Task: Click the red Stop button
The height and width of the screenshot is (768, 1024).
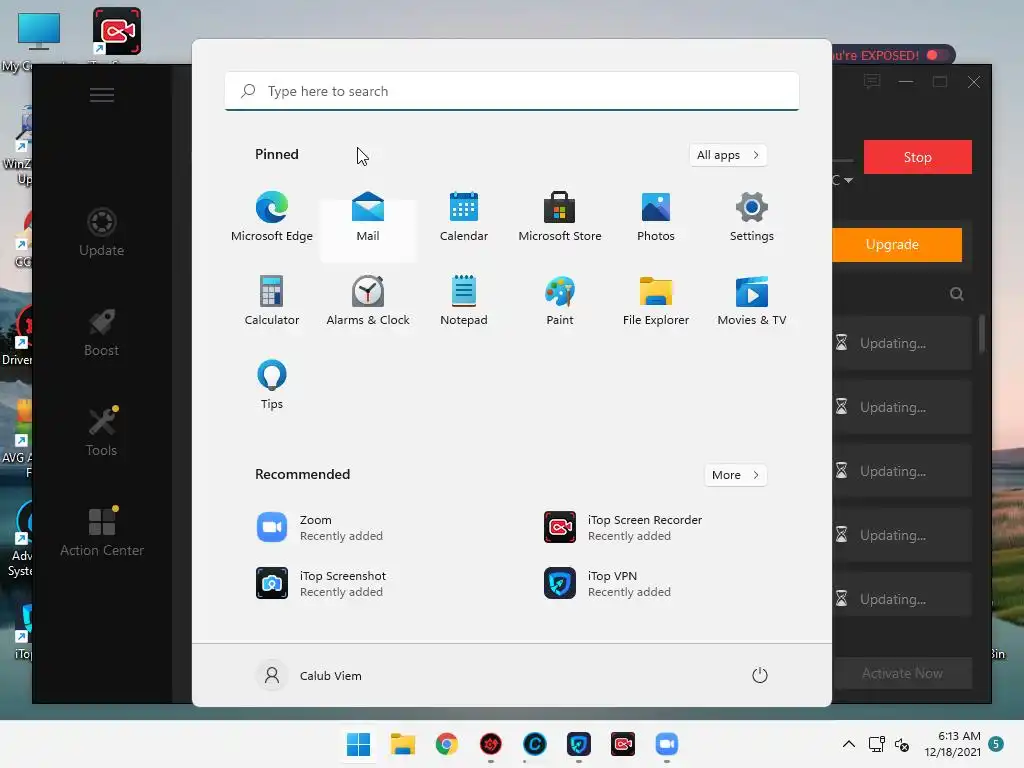Action: [x=918, y=157]
